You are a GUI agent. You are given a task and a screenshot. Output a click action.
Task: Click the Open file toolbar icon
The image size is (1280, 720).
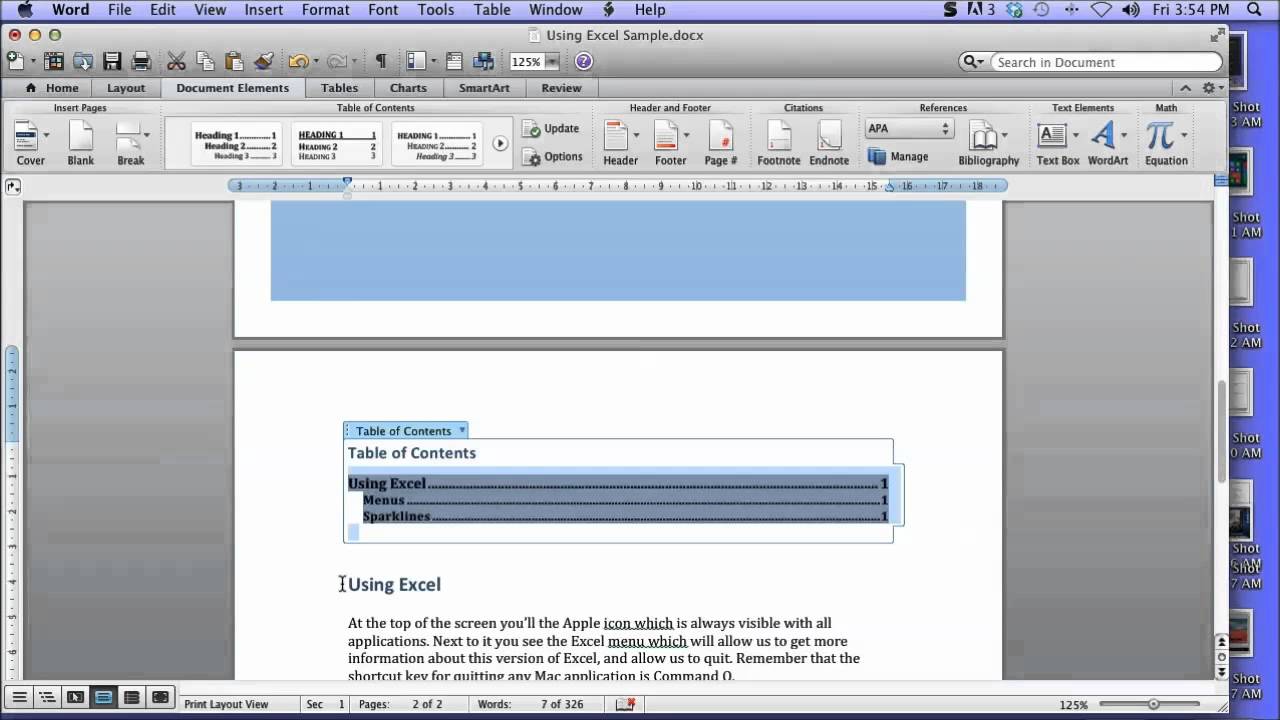[83, 61]
